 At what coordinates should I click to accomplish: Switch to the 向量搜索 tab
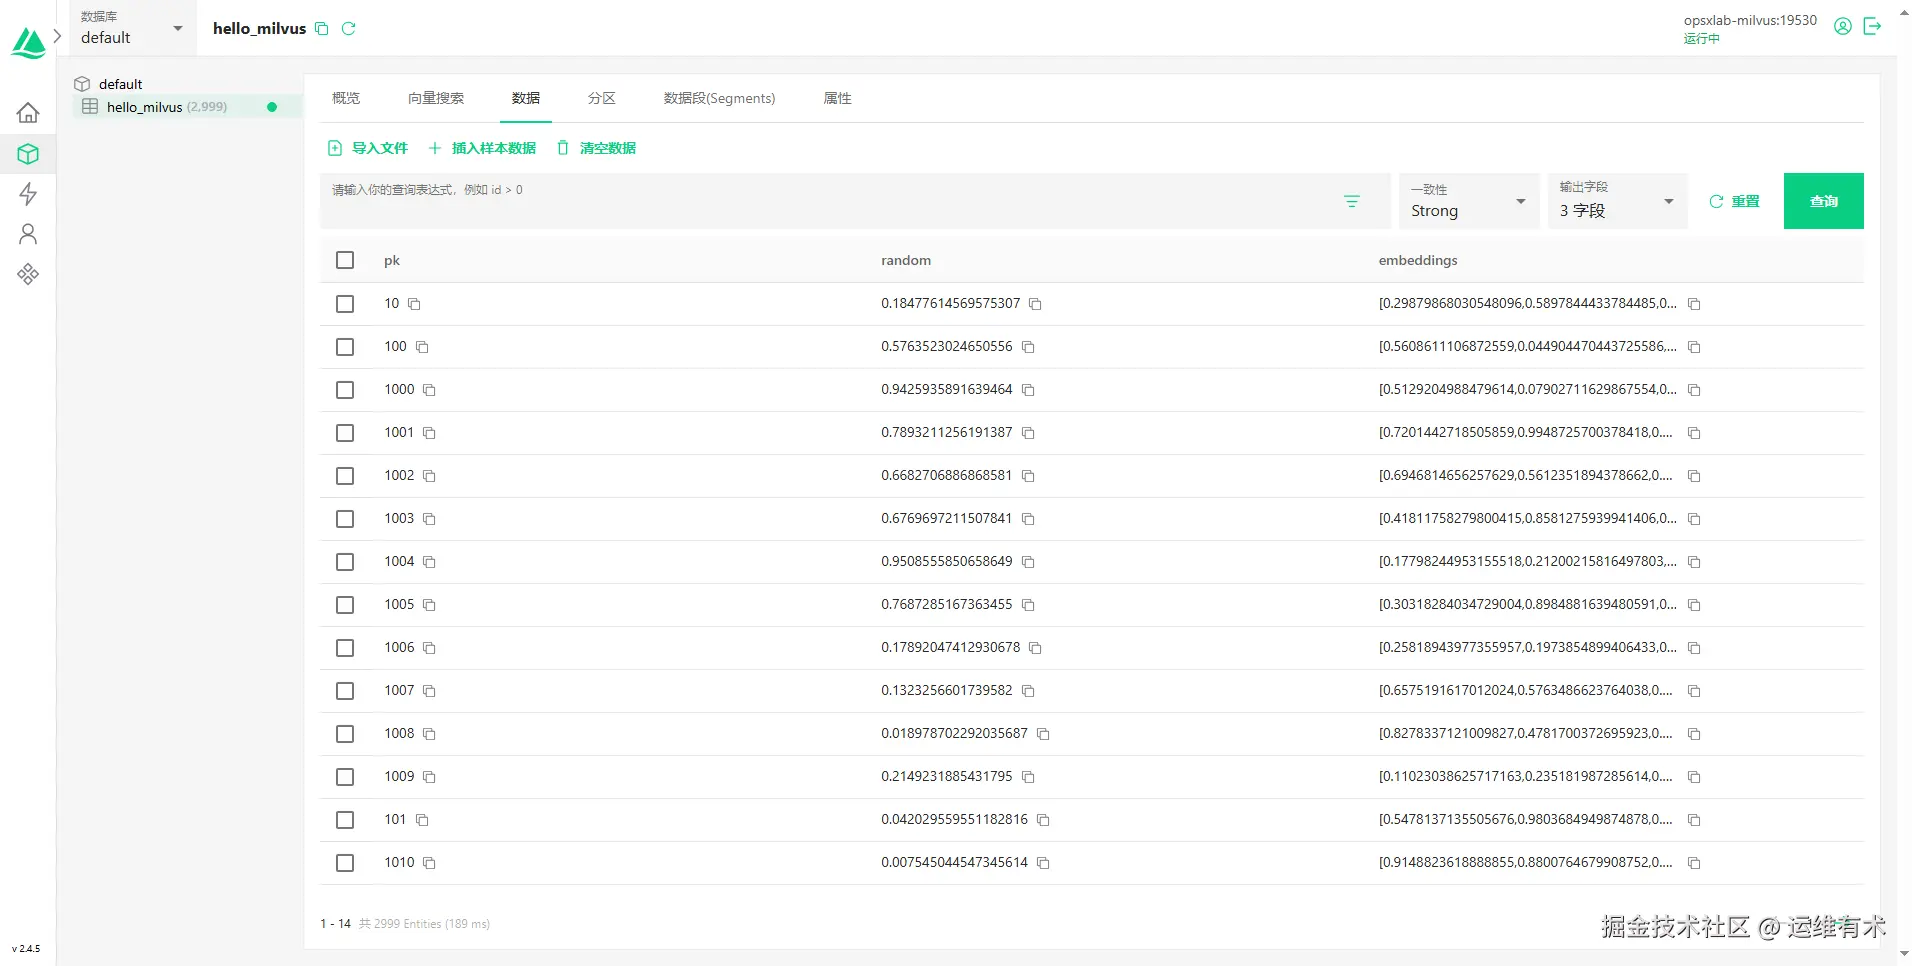pos(436,98)
